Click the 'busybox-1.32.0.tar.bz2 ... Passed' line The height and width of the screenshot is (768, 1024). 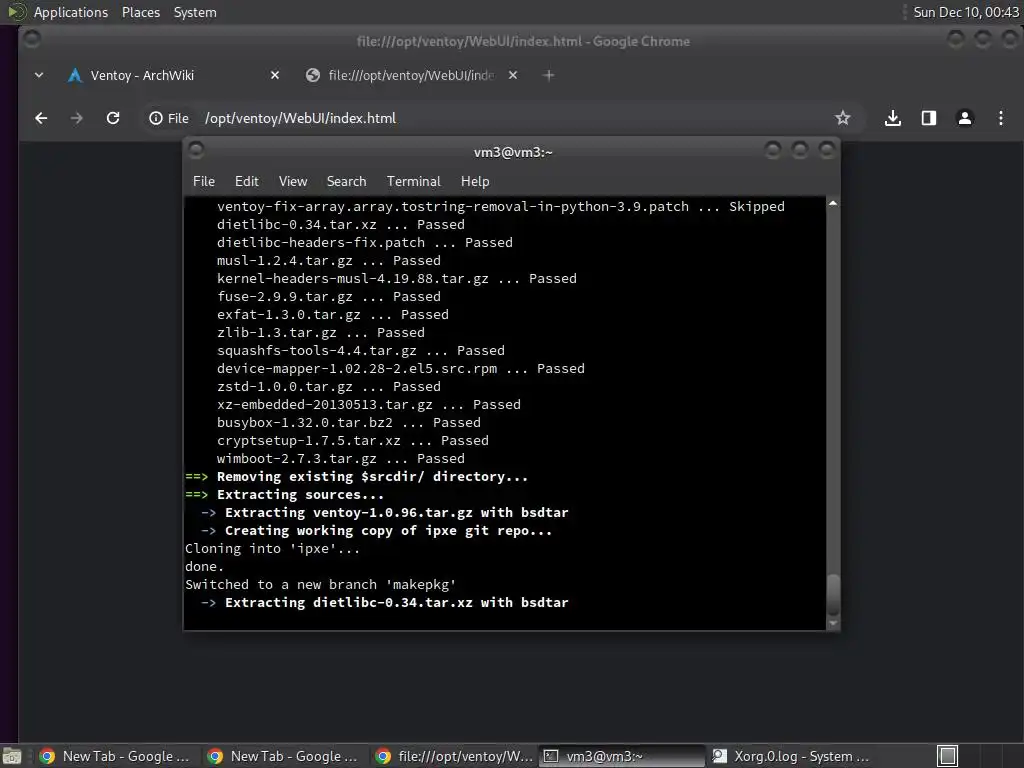(349, 423)
